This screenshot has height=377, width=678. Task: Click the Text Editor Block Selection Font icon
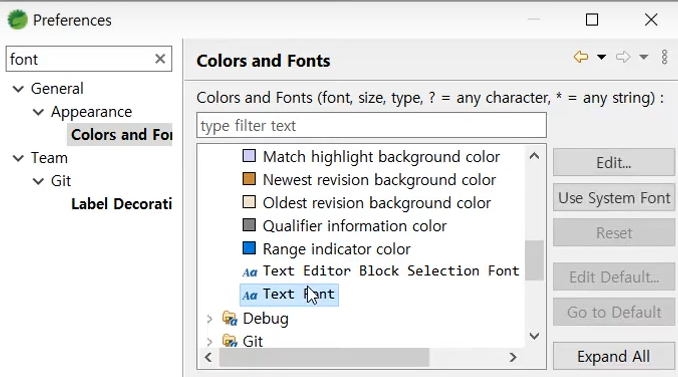249,272
